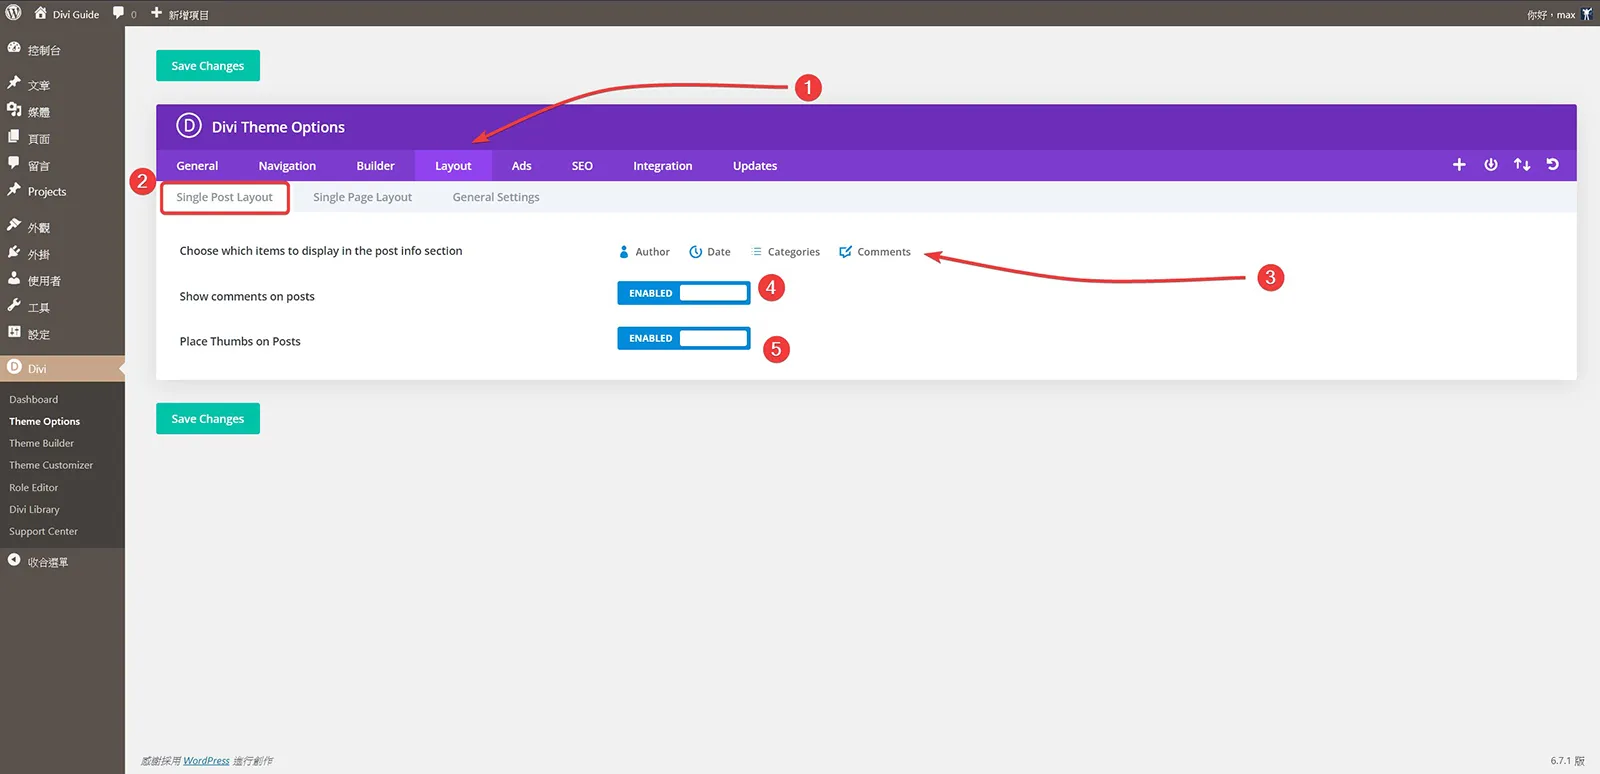The width and height of the screenshot is (1600, 774).
Task: Open Theme Builder in the Divi submenu
Action: coord(42,443)
